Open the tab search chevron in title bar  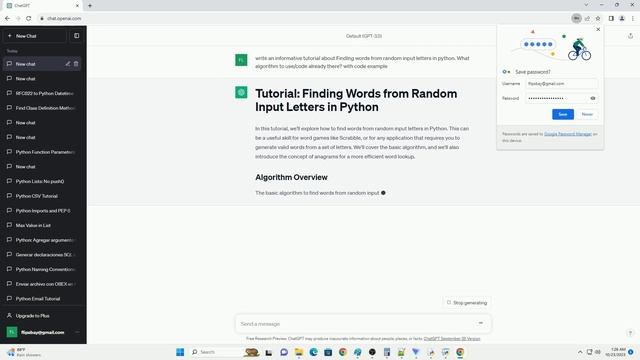click(586, 5)
